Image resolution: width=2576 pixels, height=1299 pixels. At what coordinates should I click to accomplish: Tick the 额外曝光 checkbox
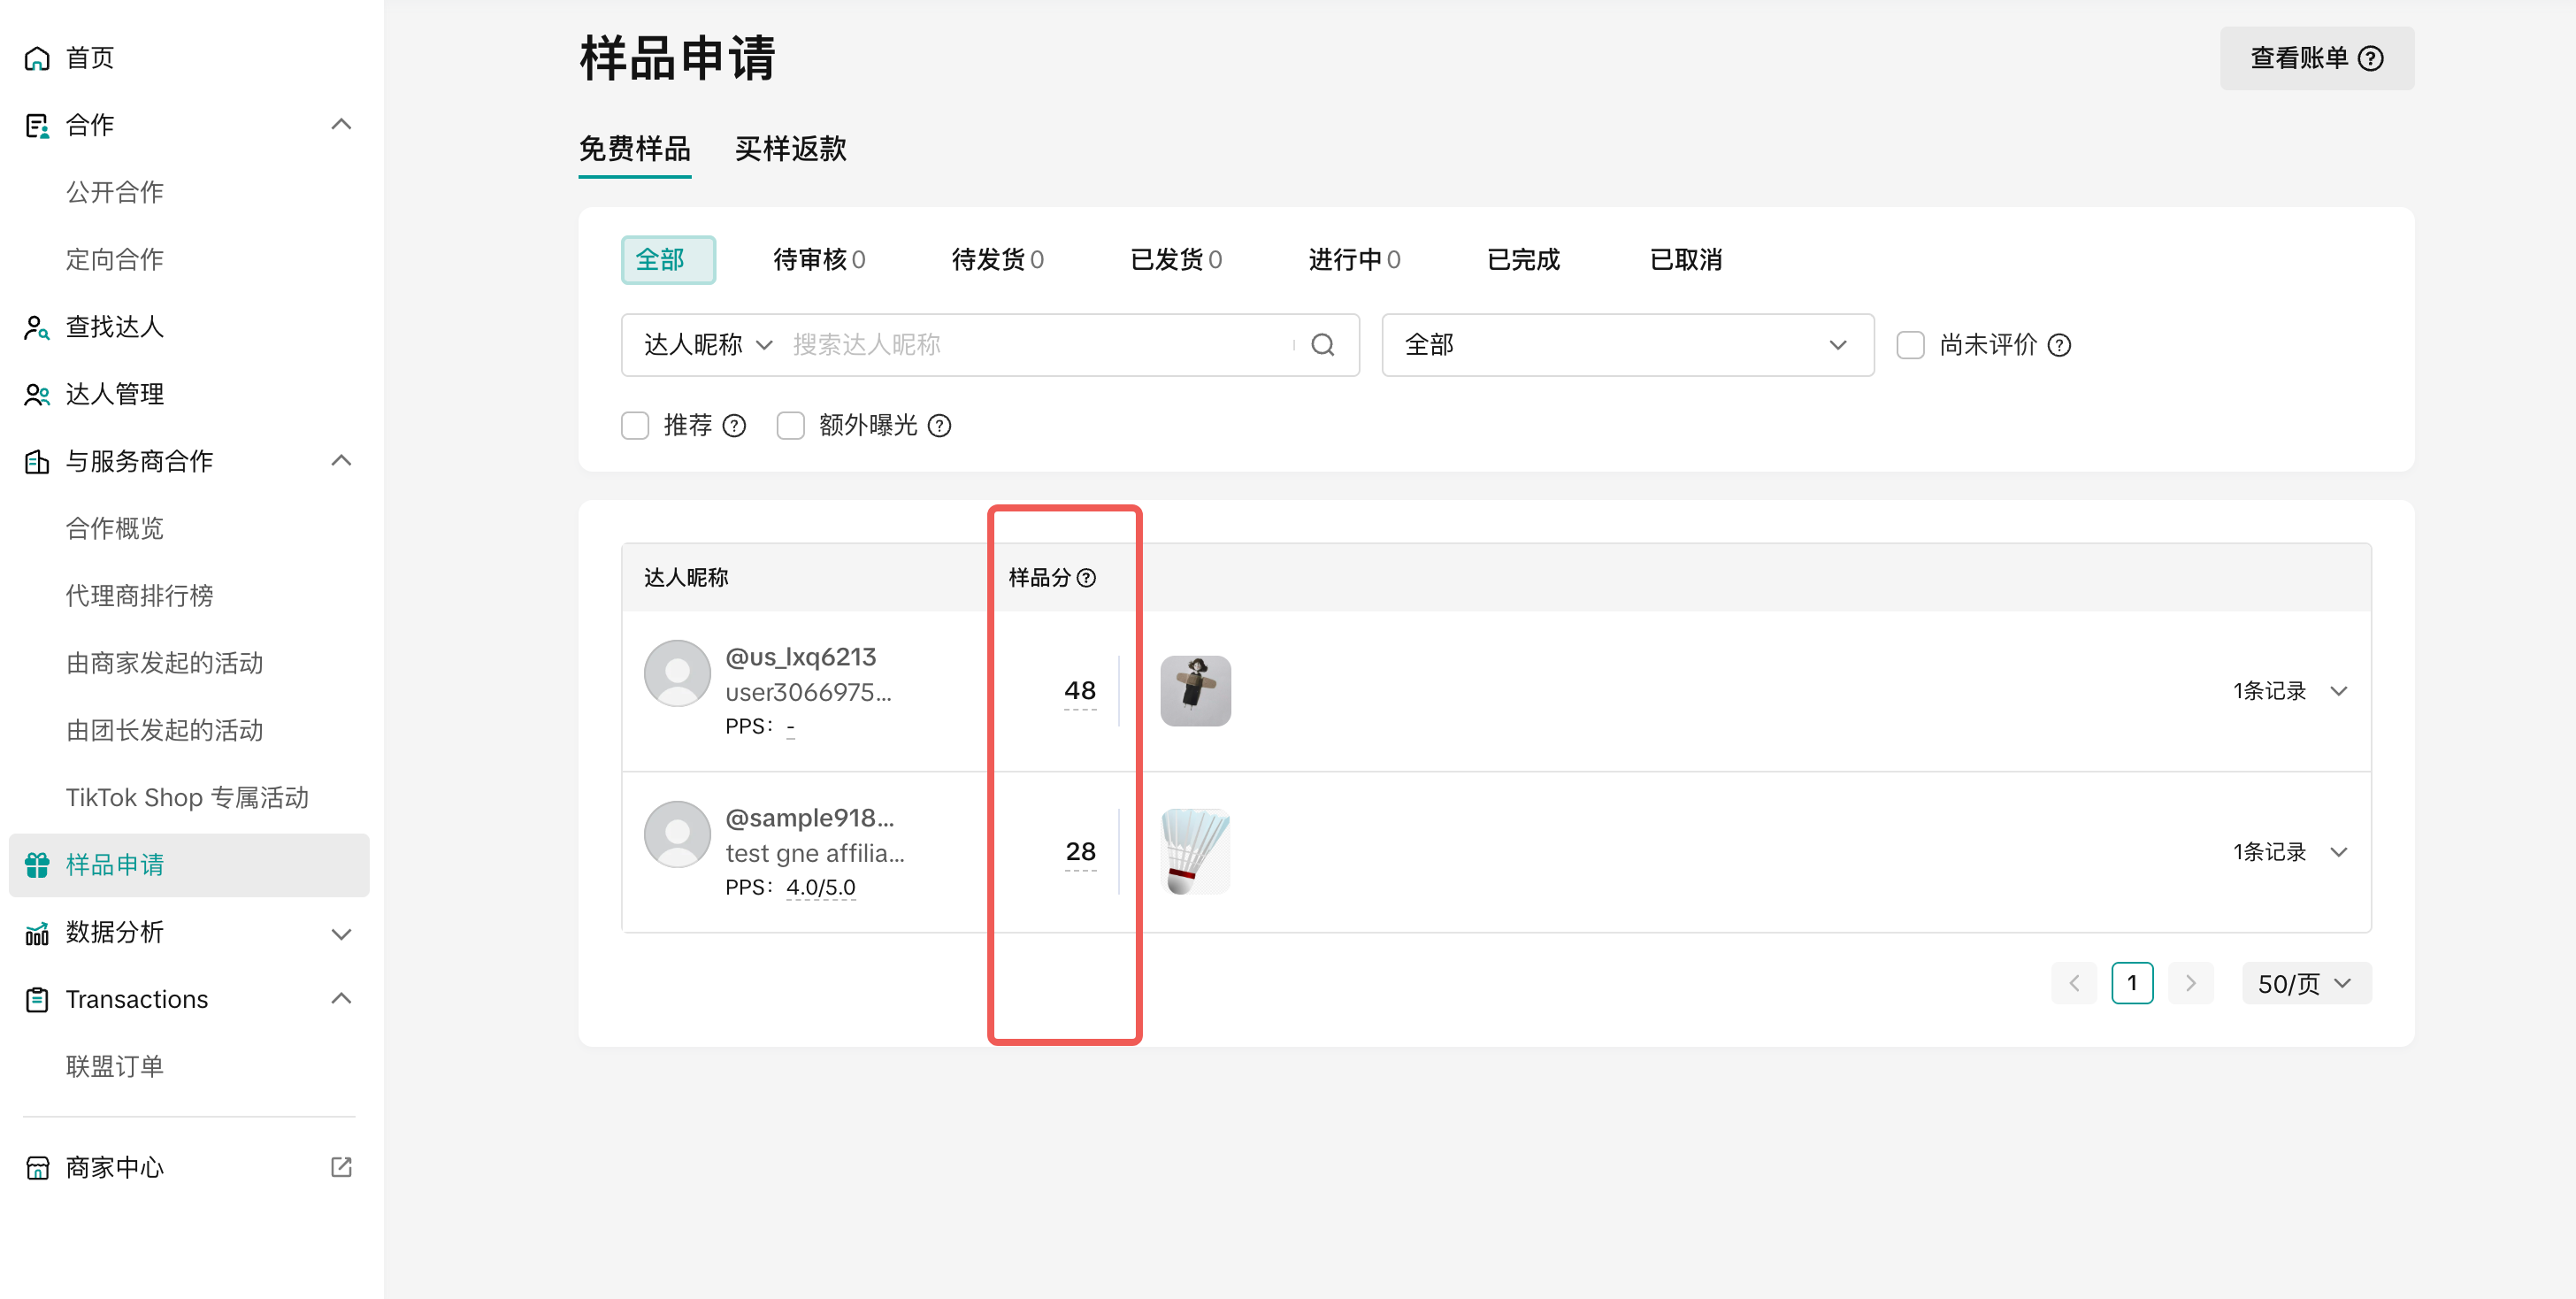tap(790, 426)
